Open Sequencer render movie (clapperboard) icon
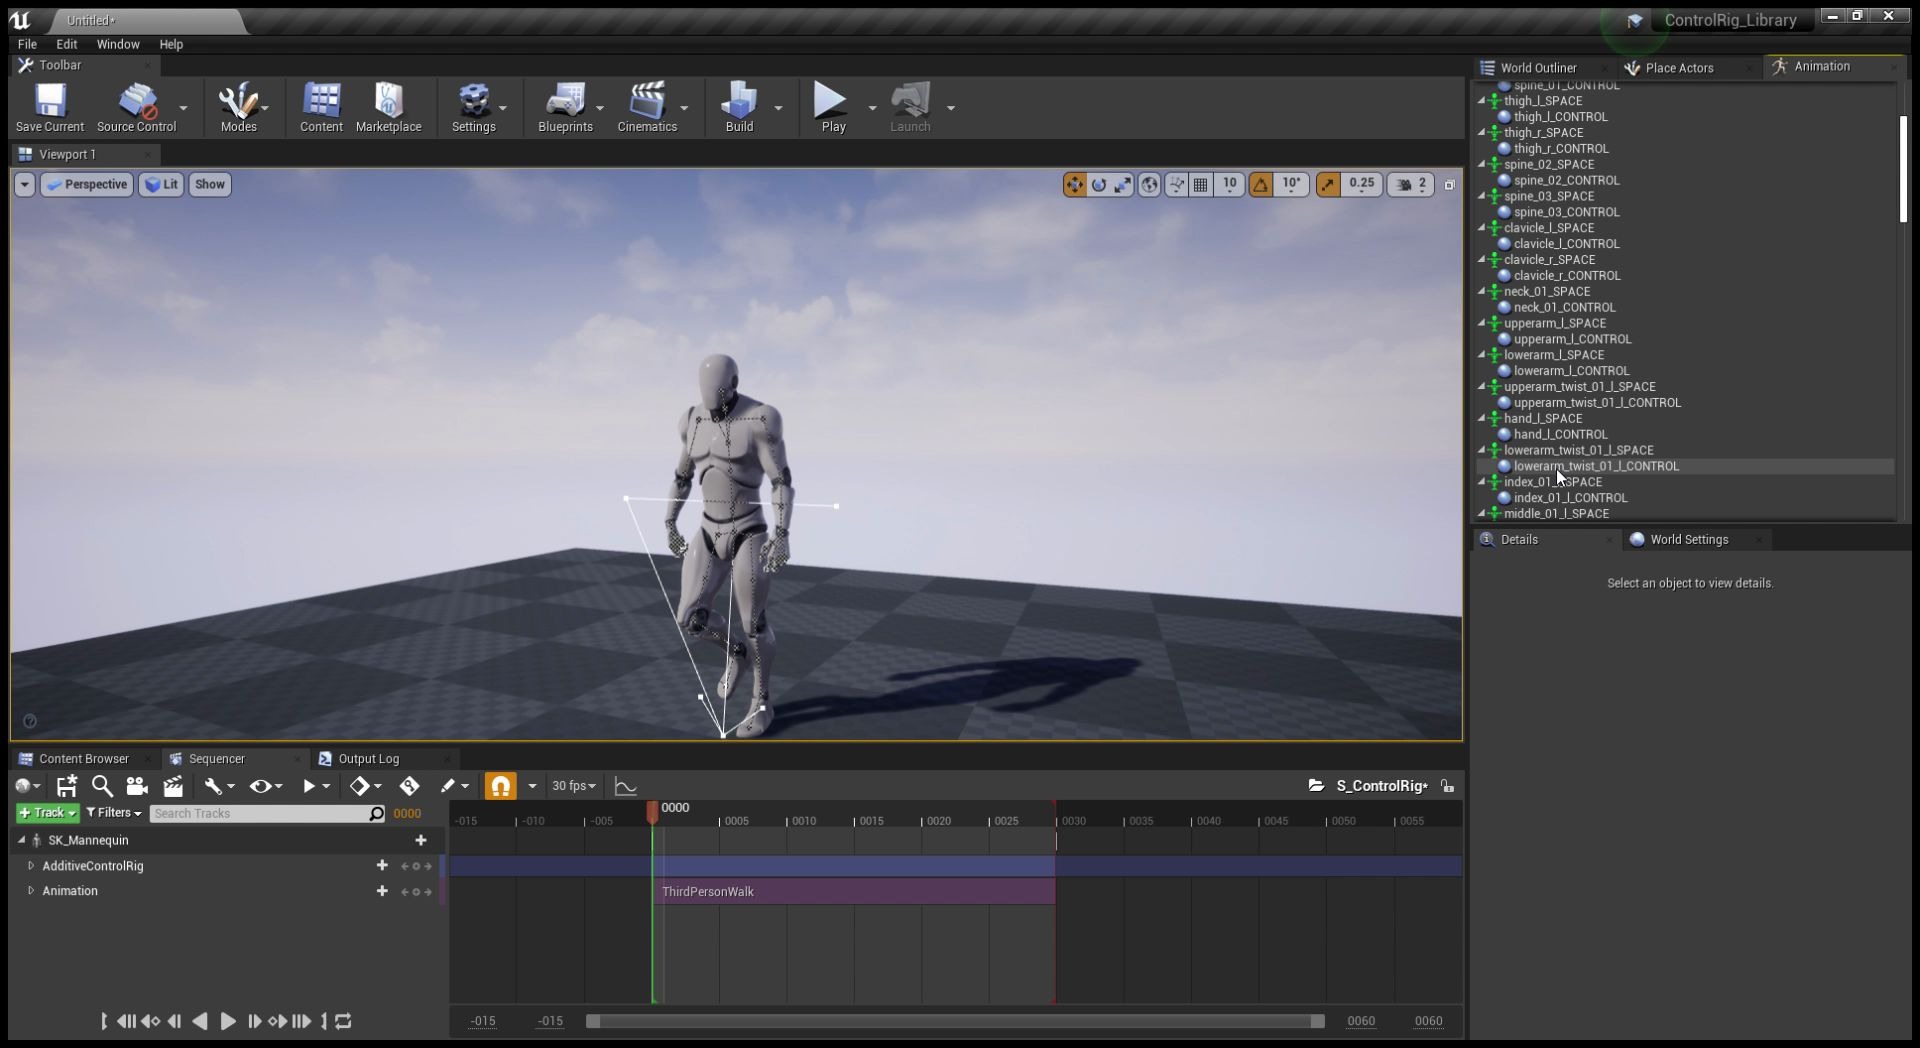Viewport: 1920px width, 1048px height. pyautogui.click(x=173, y=786)
